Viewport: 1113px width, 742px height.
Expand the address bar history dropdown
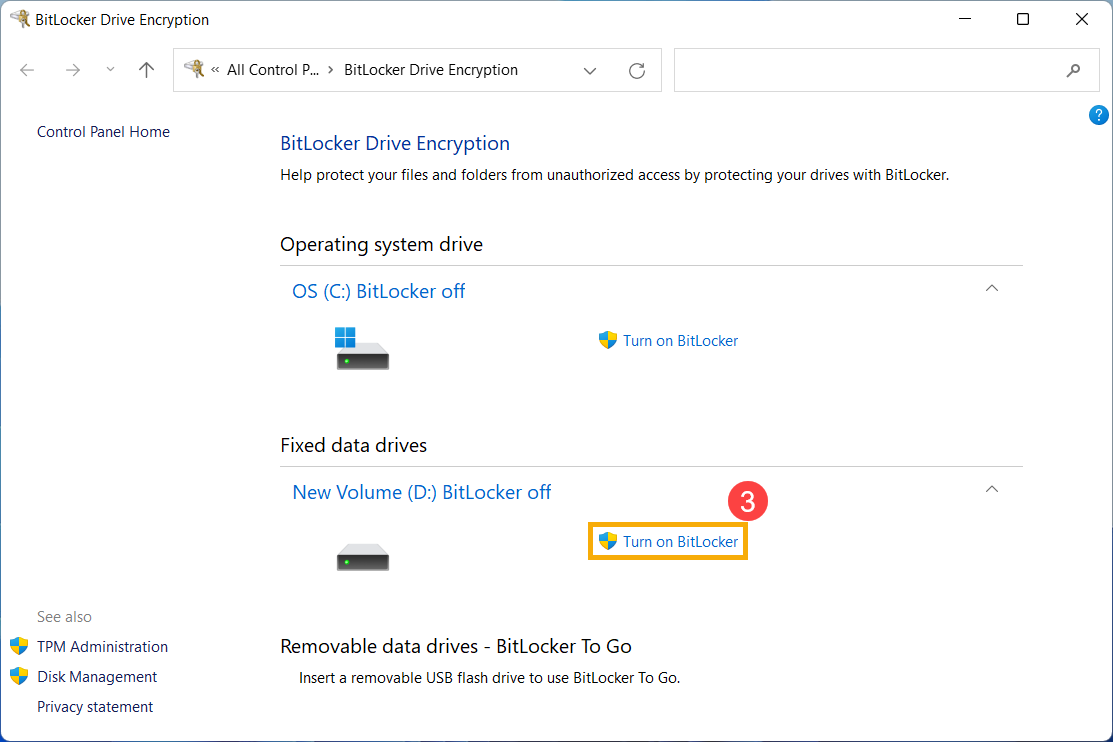590,70
